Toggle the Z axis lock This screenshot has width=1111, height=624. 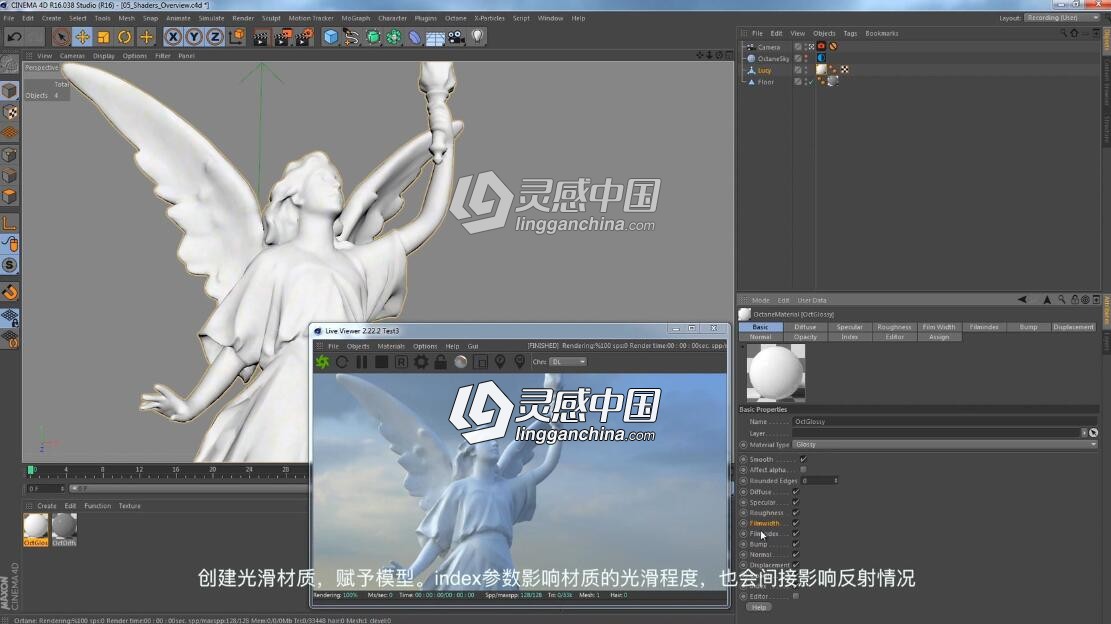215,37
